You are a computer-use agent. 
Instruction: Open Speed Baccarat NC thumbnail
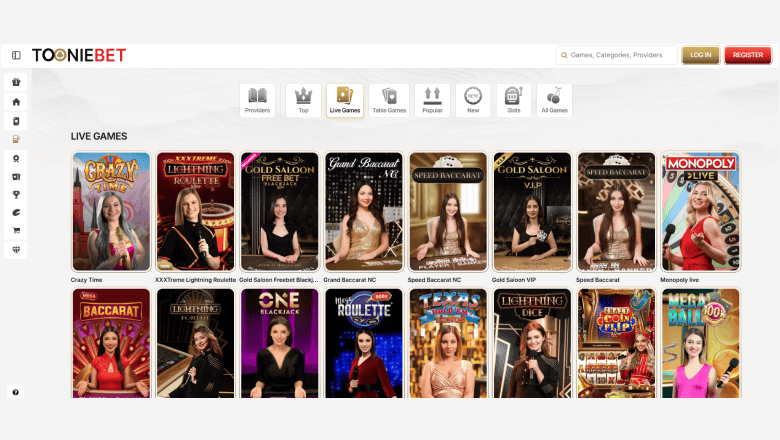click(x=448, y=212)
